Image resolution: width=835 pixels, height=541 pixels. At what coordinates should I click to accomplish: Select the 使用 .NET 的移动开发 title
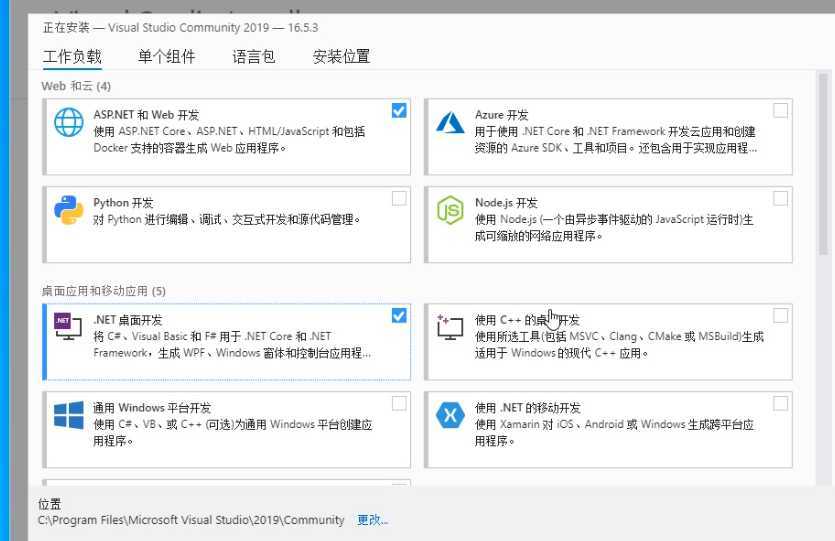527,407
